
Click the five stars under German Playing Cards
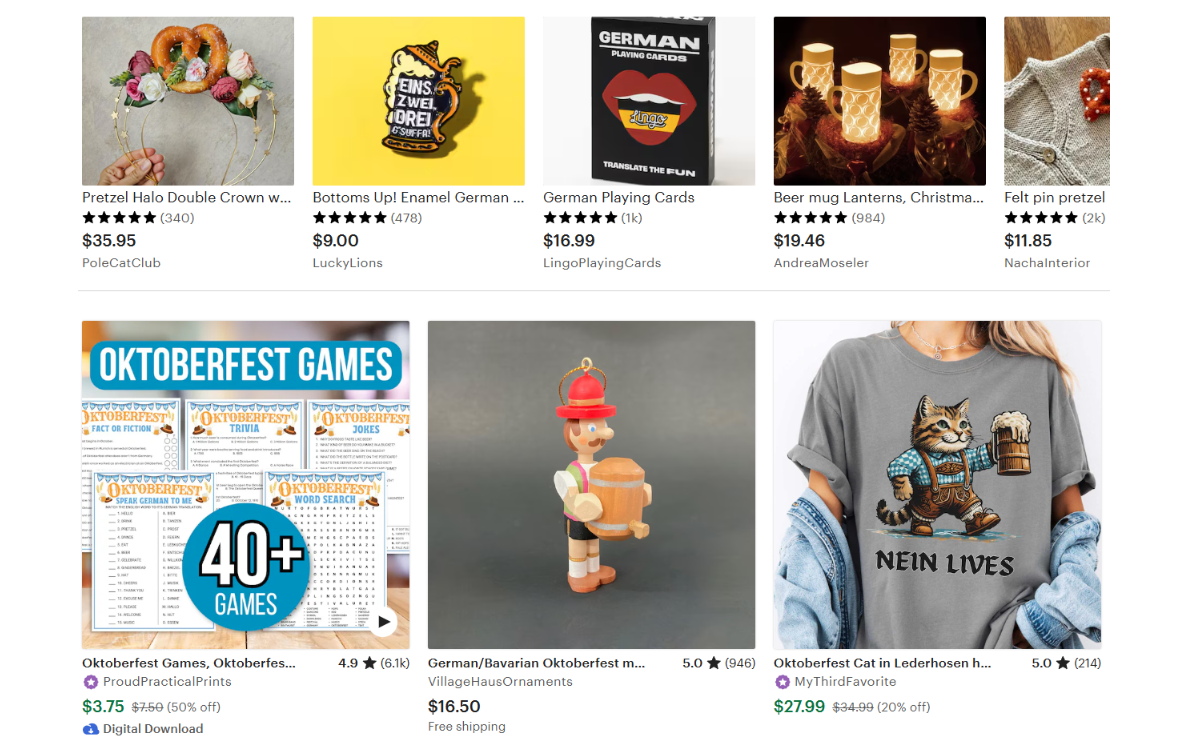(x=580, y=217)
